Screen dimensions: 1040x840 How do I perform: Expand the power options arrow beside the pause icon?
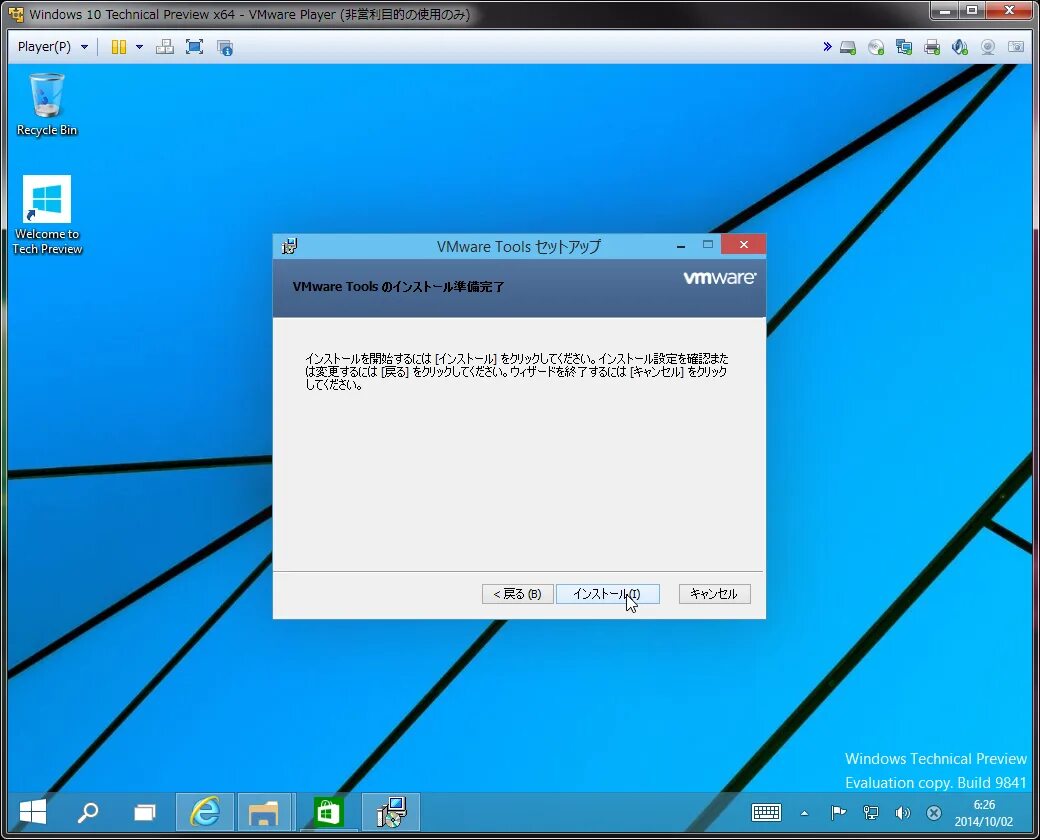click(139, 47)
